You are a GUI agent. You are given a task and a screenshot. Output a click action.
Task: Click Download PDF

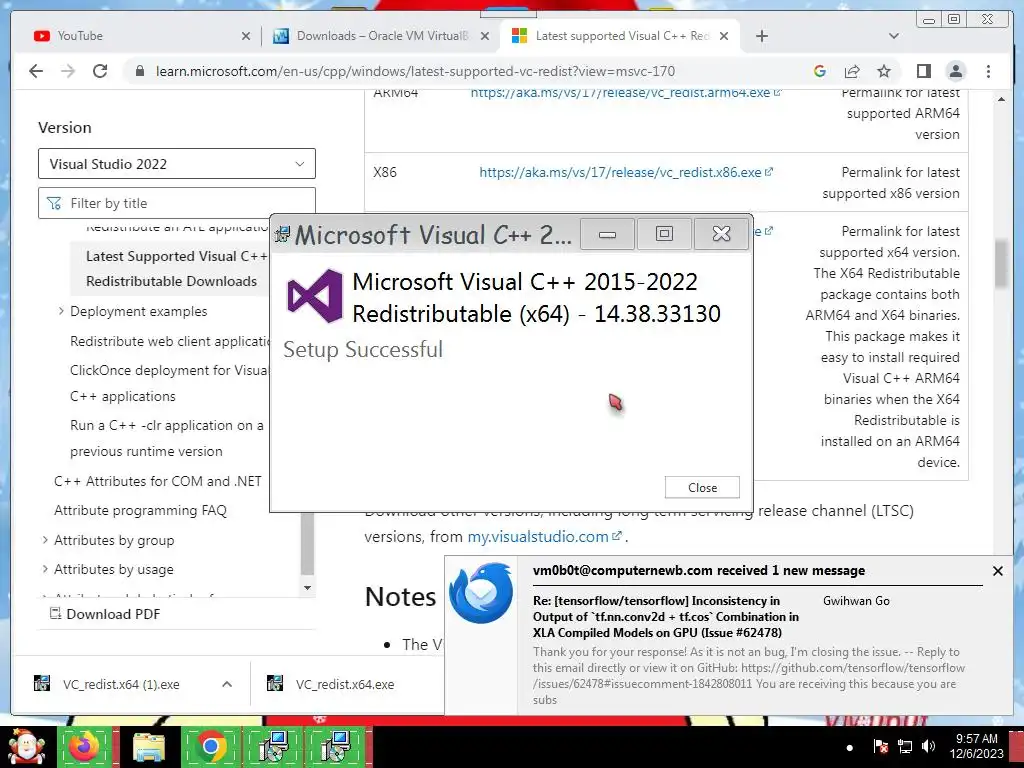pyautogui.click(x=105, y=614)
